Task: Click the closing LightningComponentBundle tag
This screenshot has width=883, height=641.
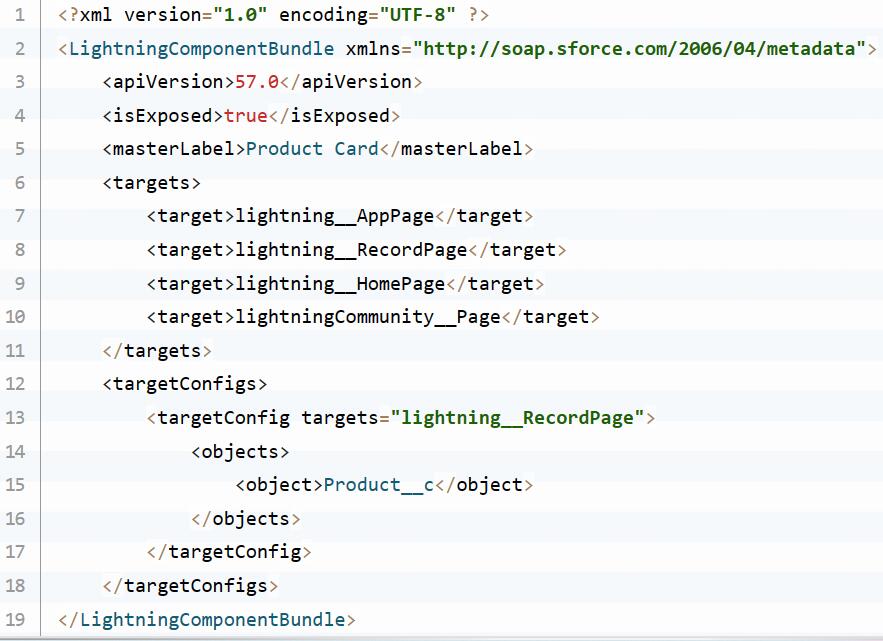Action: coord(207,619)
